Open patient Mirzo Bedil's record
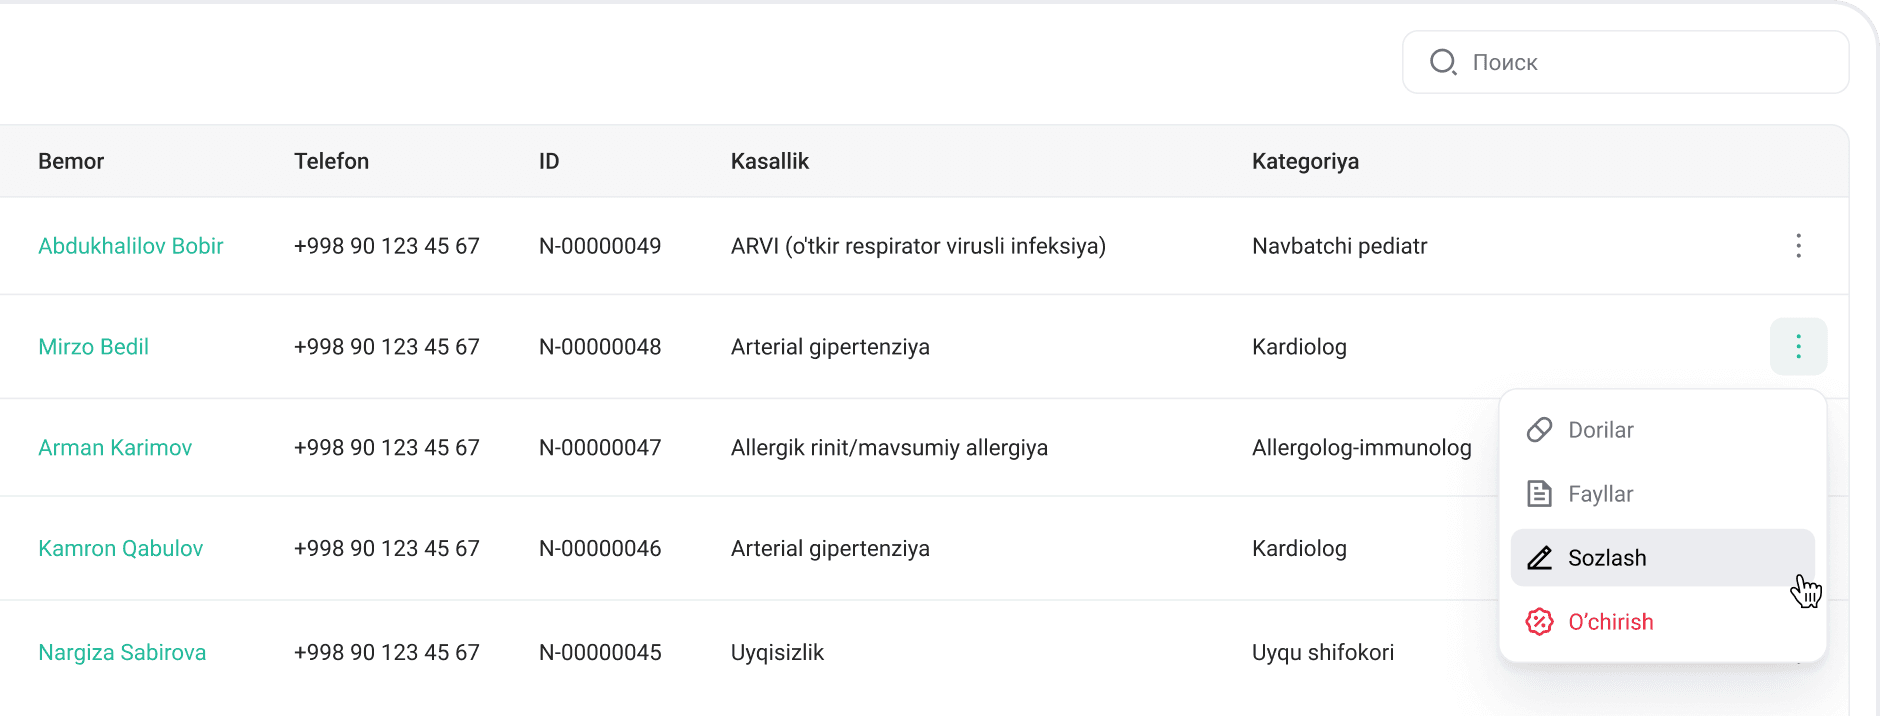Screen dimensions: 1880x716 point(93,347)
